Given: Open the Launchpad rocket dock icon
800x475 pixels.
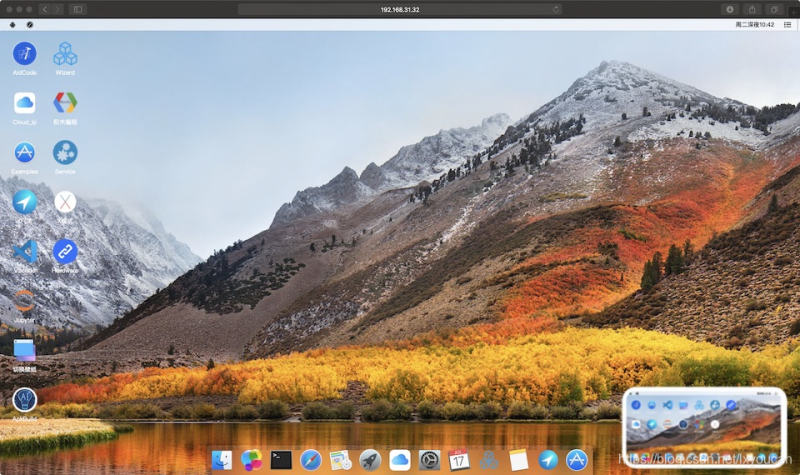Looking at the screenshot, I should pos(370,460).
